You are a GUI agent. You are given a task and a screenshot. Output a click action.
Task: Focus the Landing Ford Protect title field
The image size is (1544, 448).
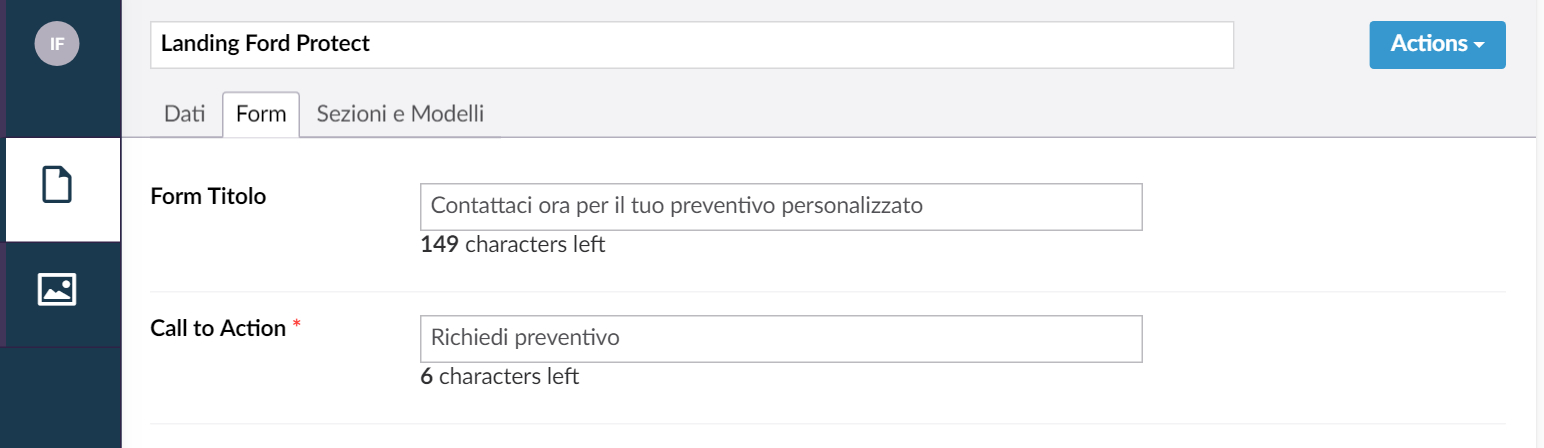pyautogui.click(x=691, y=44)
